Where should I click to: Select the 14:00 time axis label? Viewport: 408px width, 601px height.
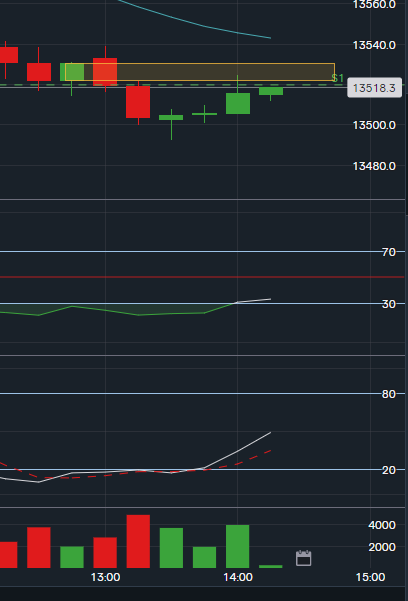coord(238,577)
